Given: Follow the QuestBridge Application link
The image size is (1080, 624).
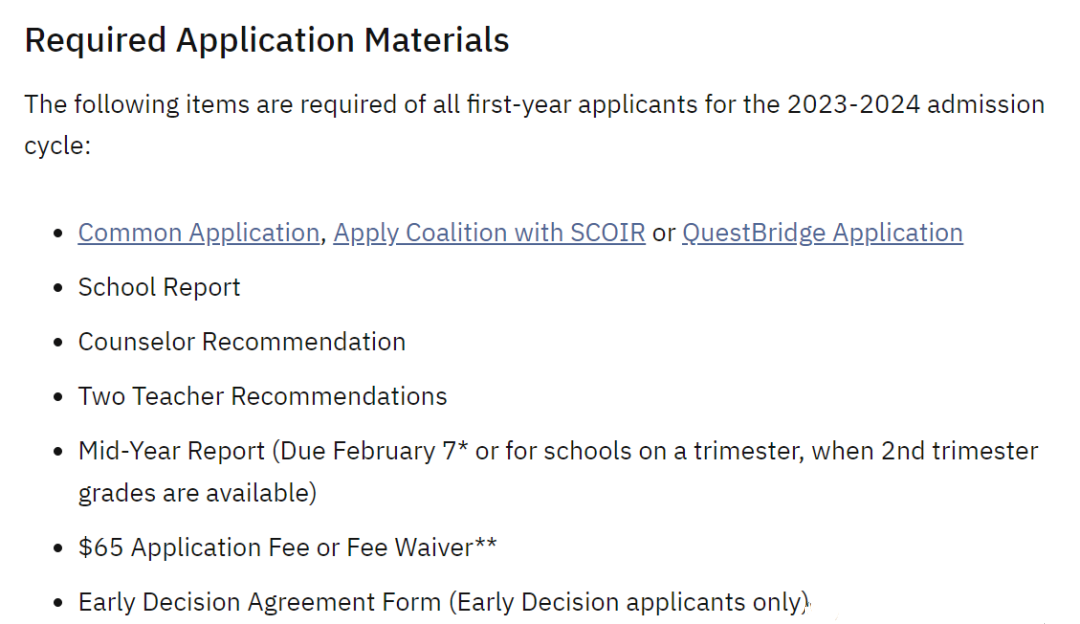Looking at the screenshot, I should coord(822,233).
